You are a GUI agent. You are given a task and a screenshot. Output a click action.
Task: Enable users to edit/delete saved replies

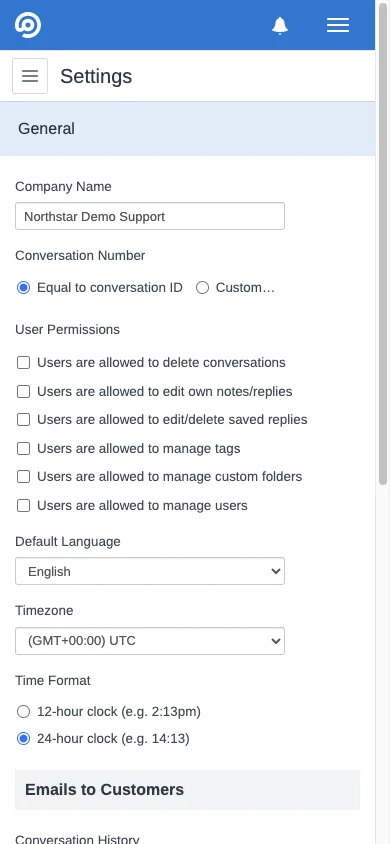[23, 420]
